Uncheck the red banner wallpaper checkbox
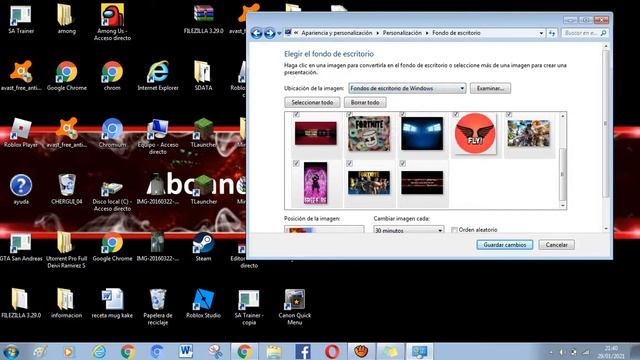Screen dimensions: 640x360 click(x=296, y=115)
